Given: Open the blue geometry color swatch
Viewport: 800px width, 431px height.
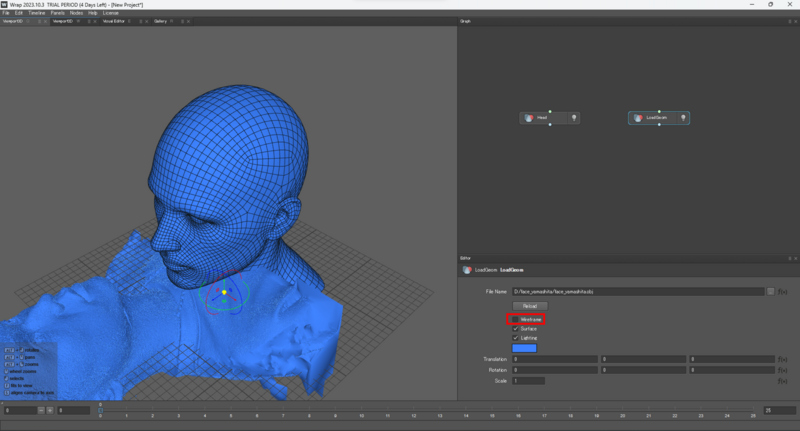Looking at the screenshot, I should (524, 348).
